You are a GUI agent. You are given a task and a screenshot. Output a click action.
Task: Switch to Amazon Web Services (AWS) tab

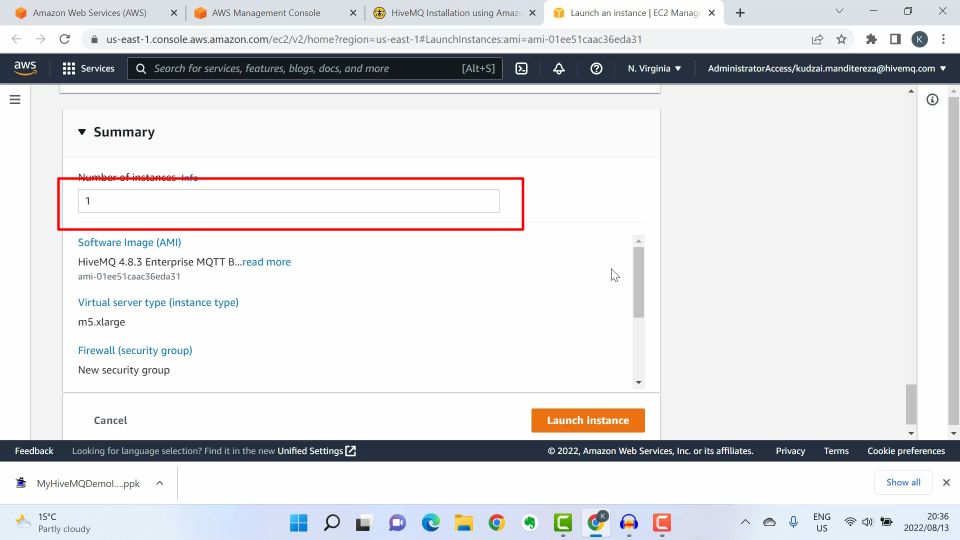point(89,13)
